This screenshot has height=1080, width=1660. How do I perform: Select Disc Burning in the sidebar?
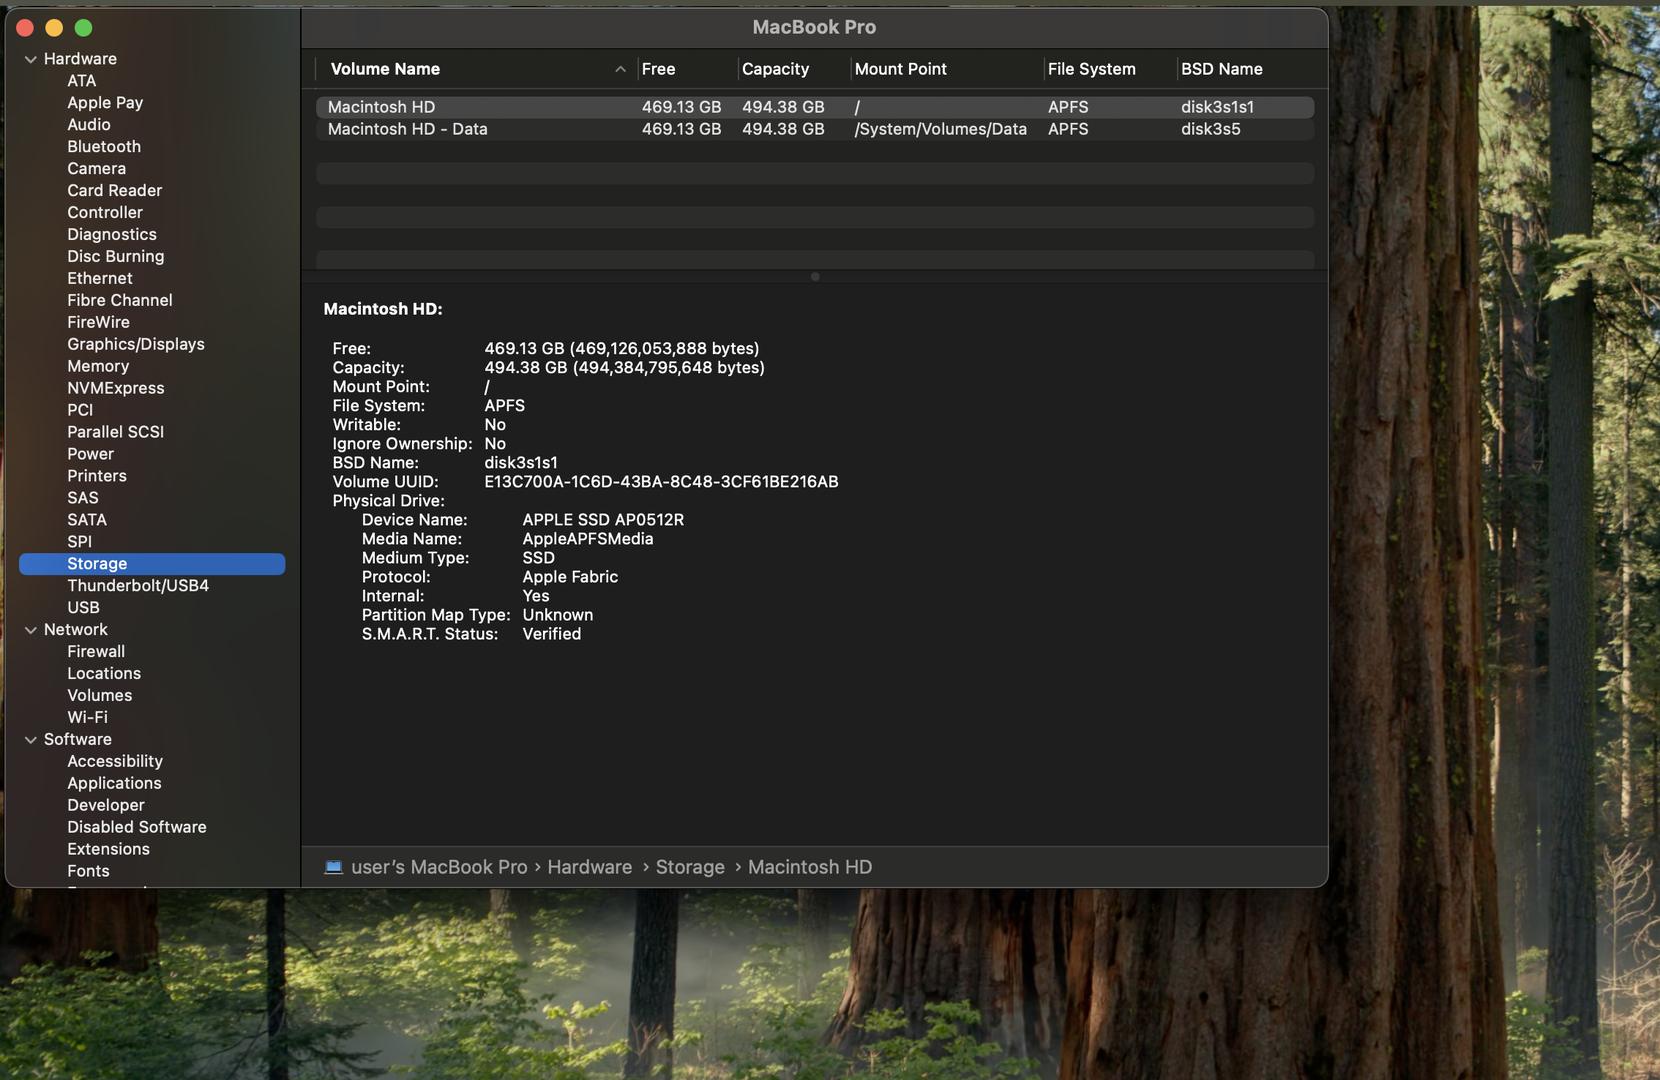point(116,257)
